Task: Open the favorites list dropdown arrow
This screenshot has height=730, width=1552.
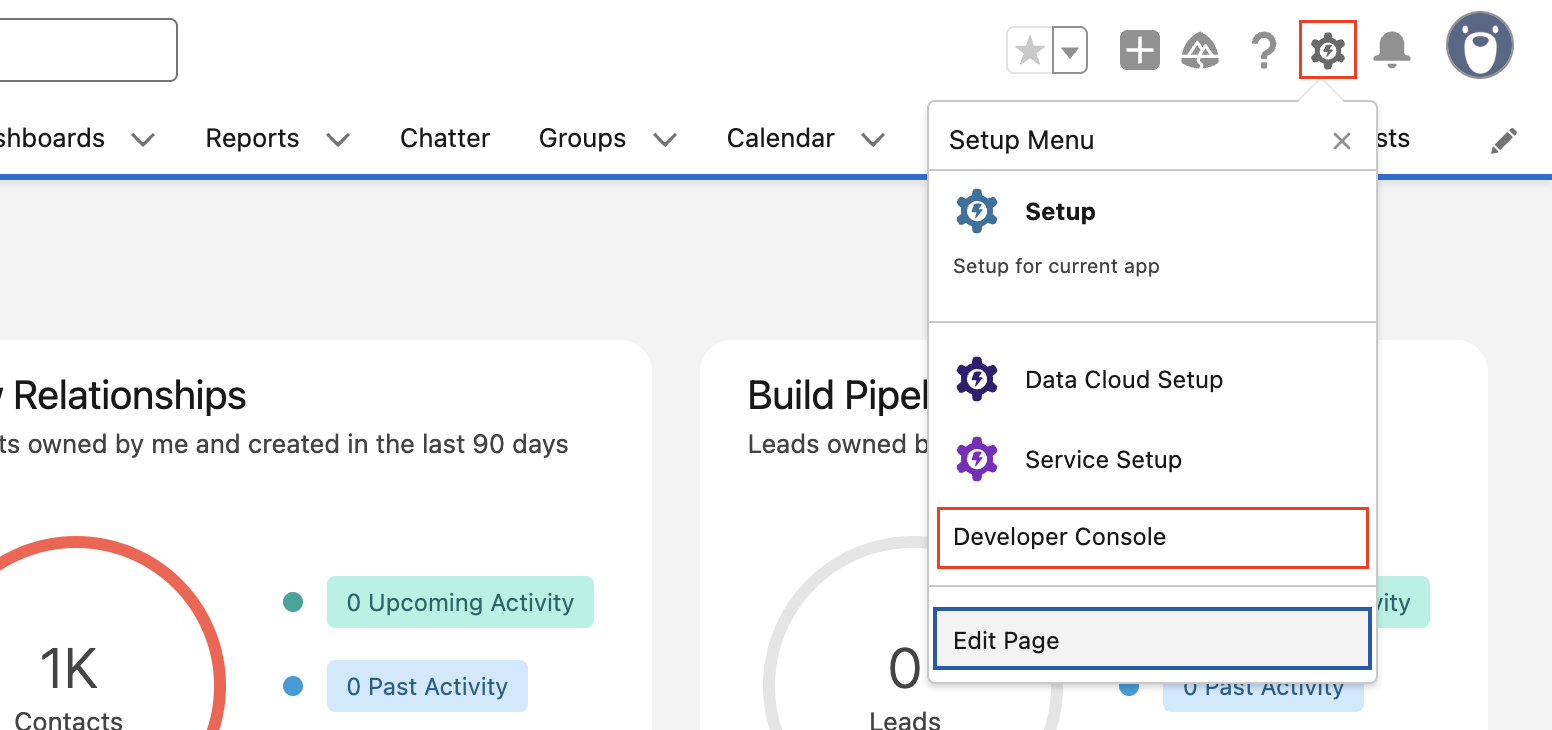Action: [x=1070, y=51]
